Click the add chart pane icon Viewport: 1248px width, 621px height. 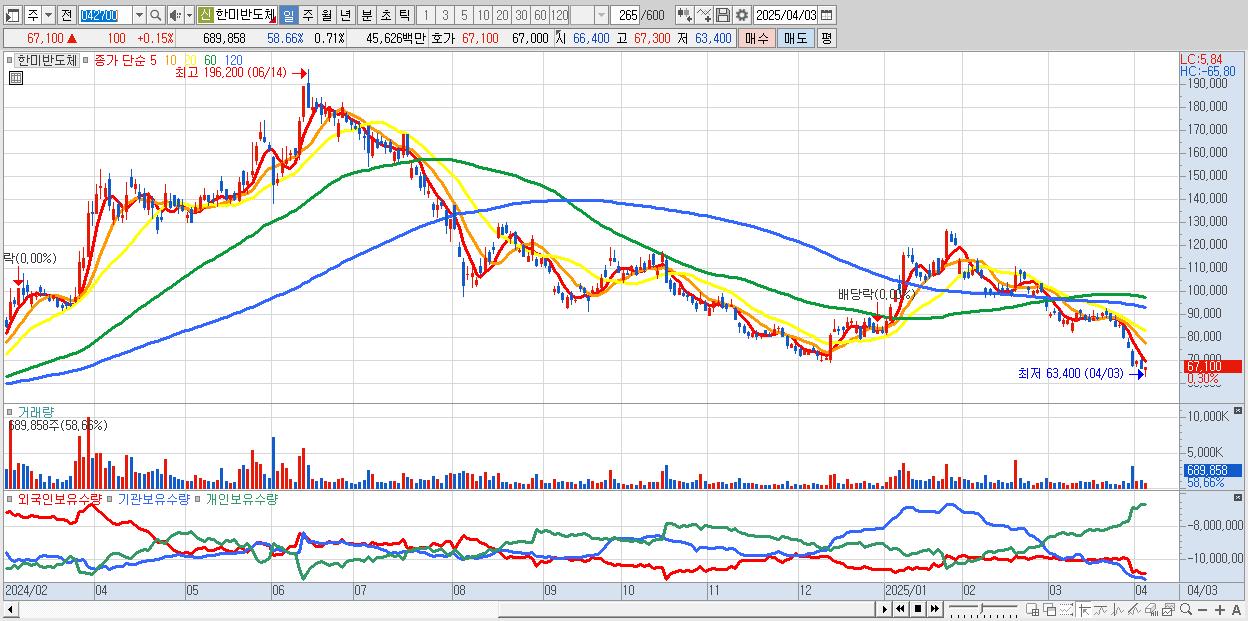(x=1033, y=609)
